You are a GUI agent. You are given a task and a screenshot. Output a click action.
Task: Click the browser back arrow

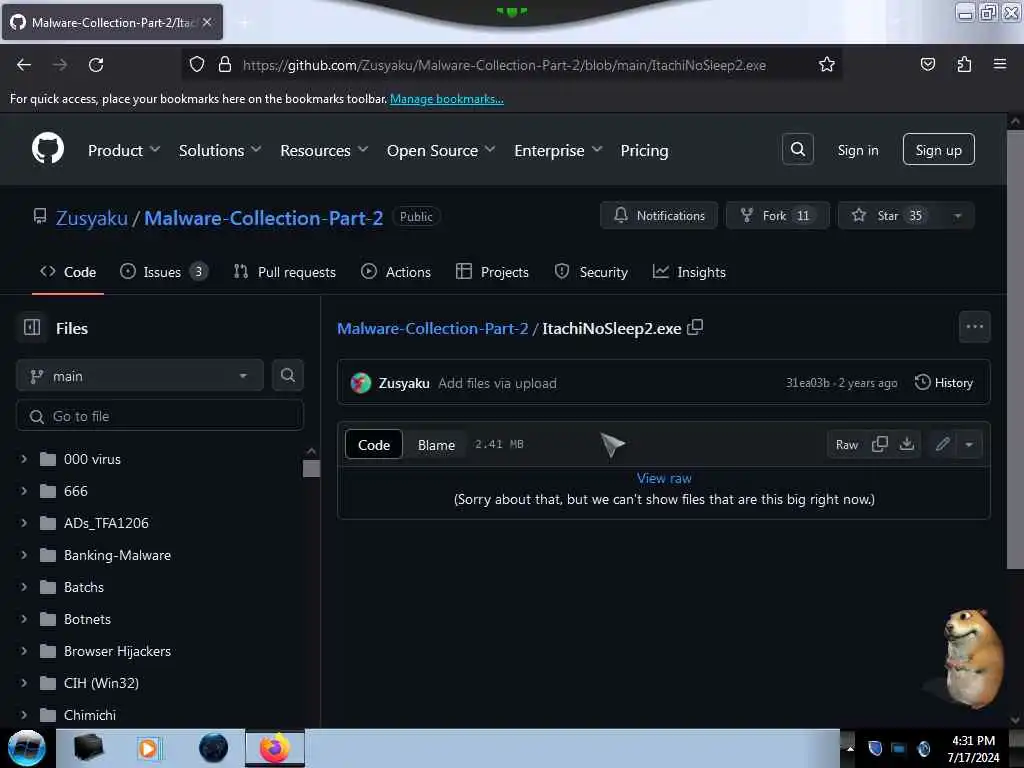(x=24, y=65)
